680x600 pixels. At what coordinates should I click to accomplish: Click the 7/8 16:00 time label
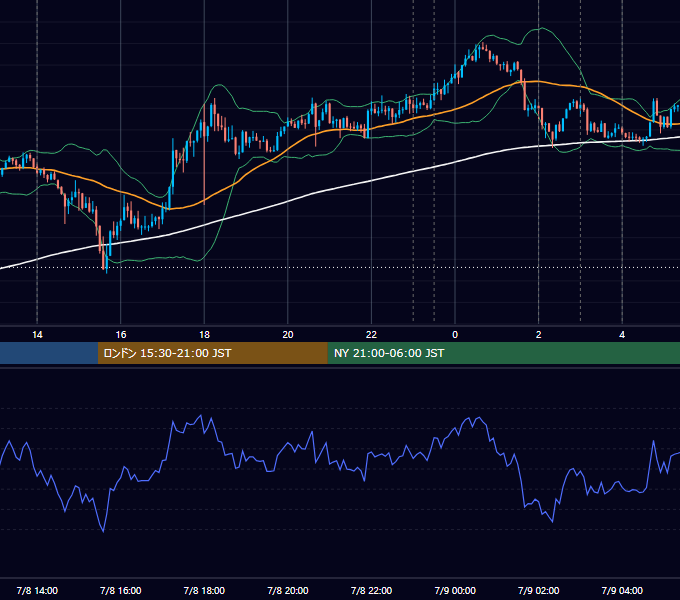point(121,590)
